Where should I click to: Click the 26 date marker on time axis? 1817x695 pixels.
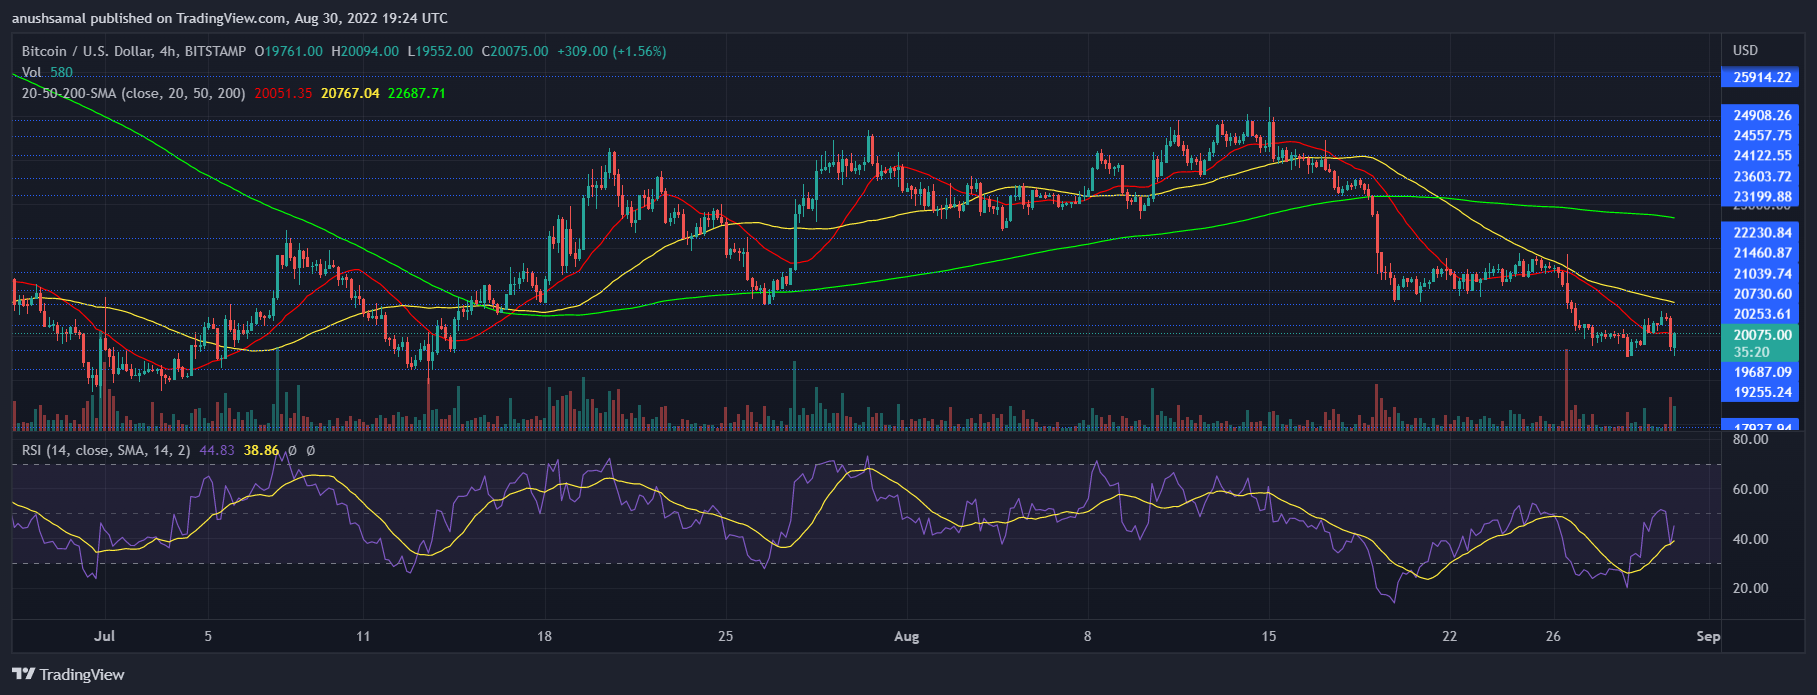pyautogui.click(x=1553, y=636)
